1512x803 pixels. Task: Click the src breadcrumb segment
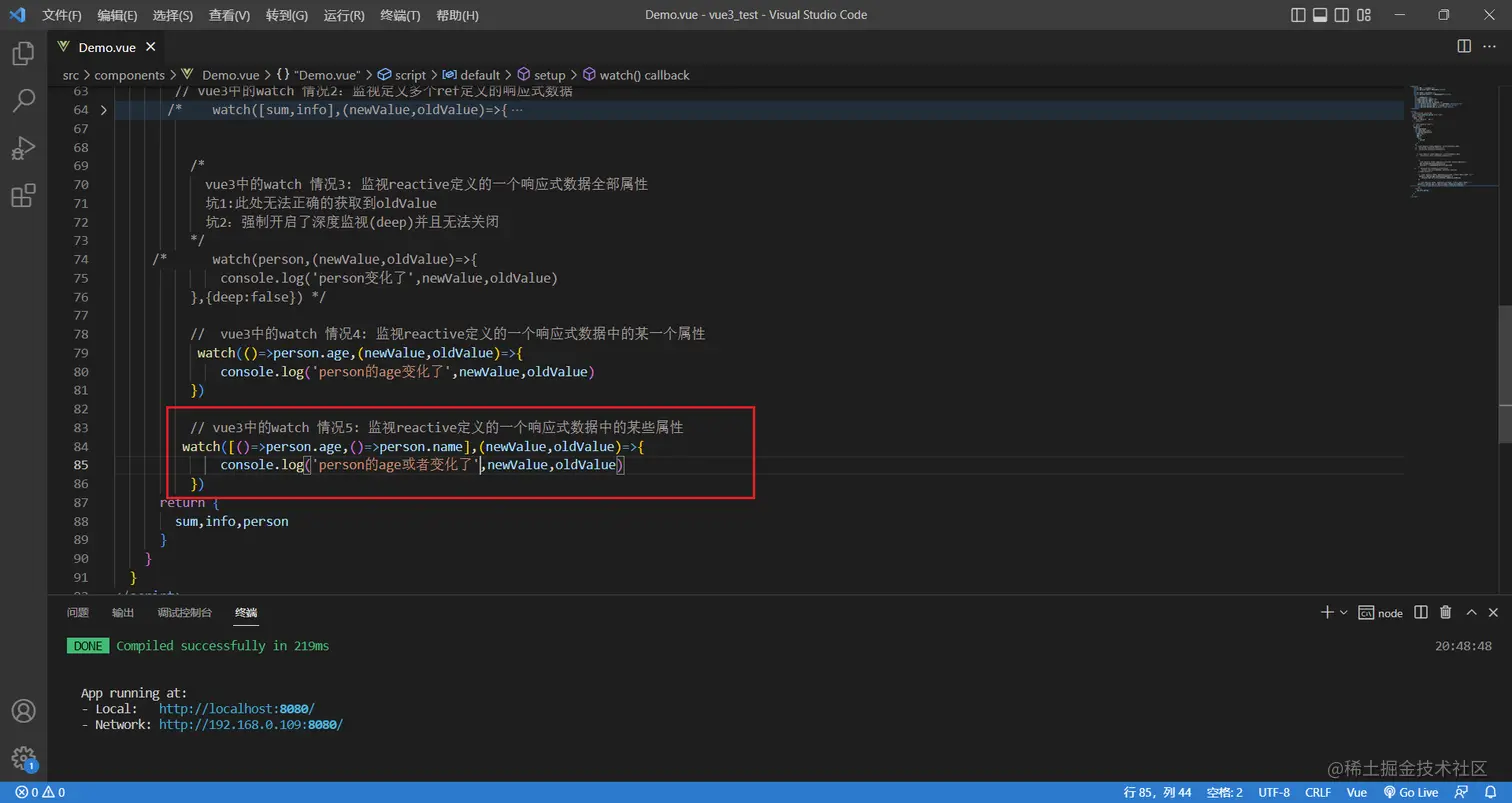coord(71,75)
